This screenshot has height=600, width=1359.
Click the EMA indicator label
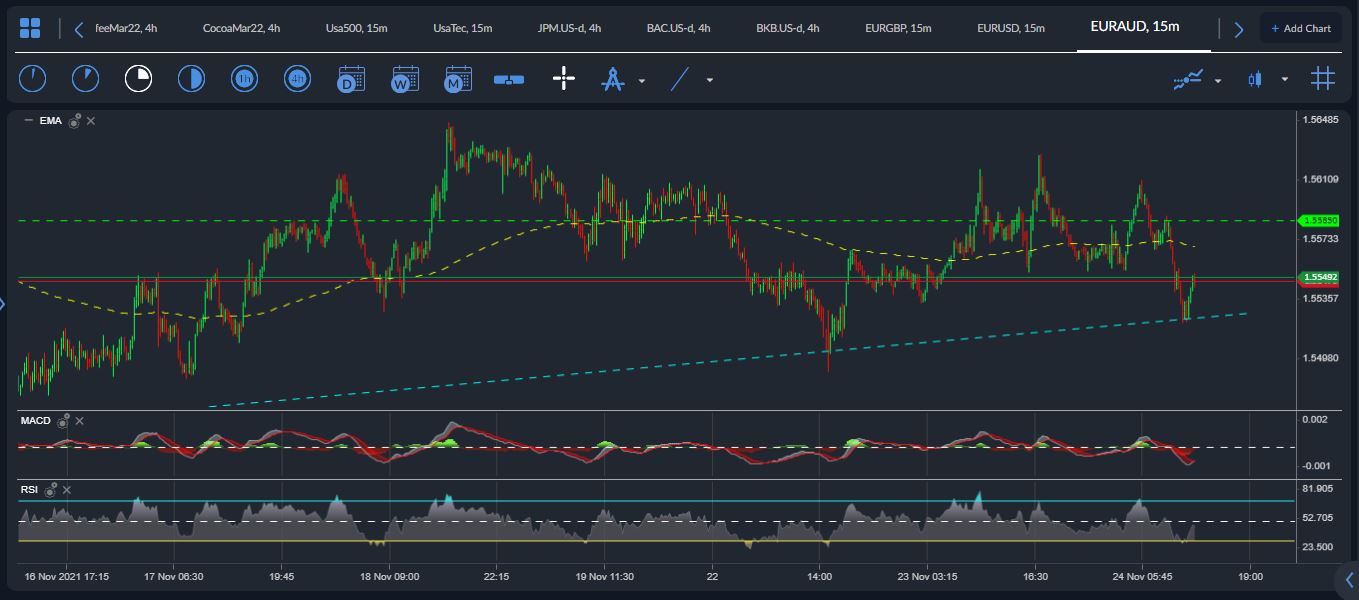50,121
